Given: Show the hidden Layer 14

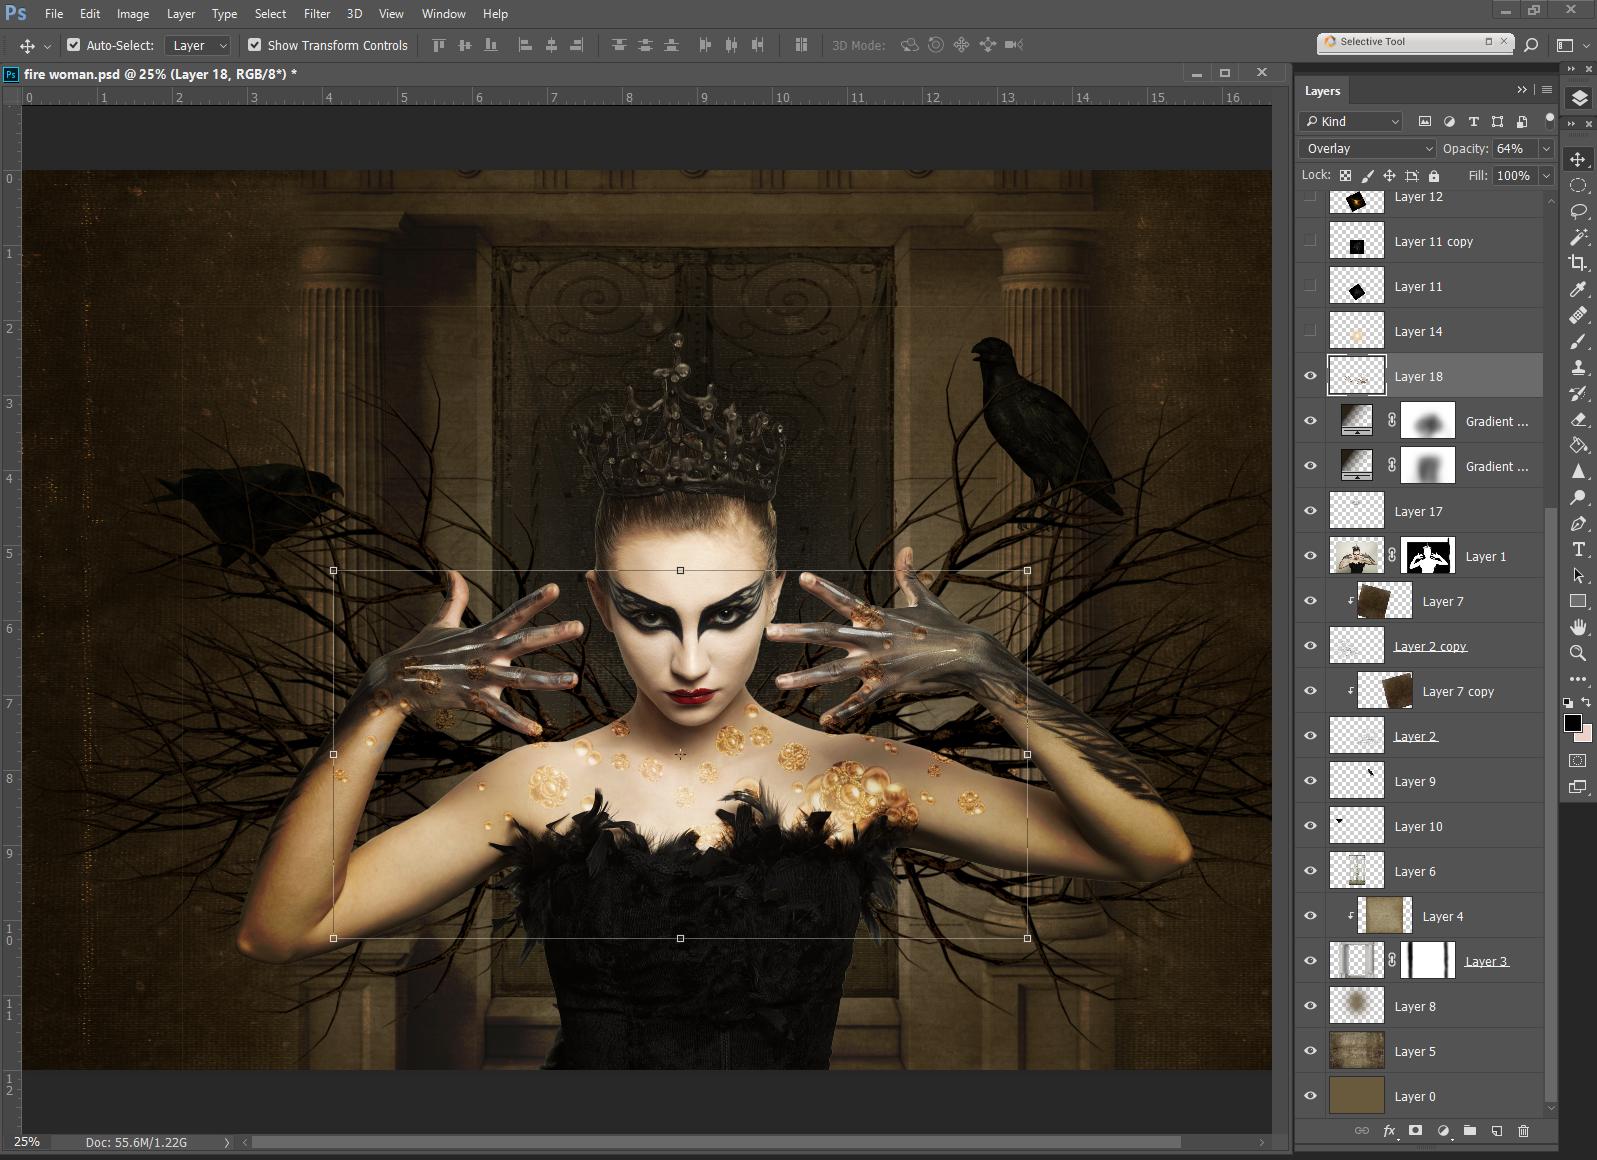Looking at the screenshot, I should click(x=1310, y=331).
